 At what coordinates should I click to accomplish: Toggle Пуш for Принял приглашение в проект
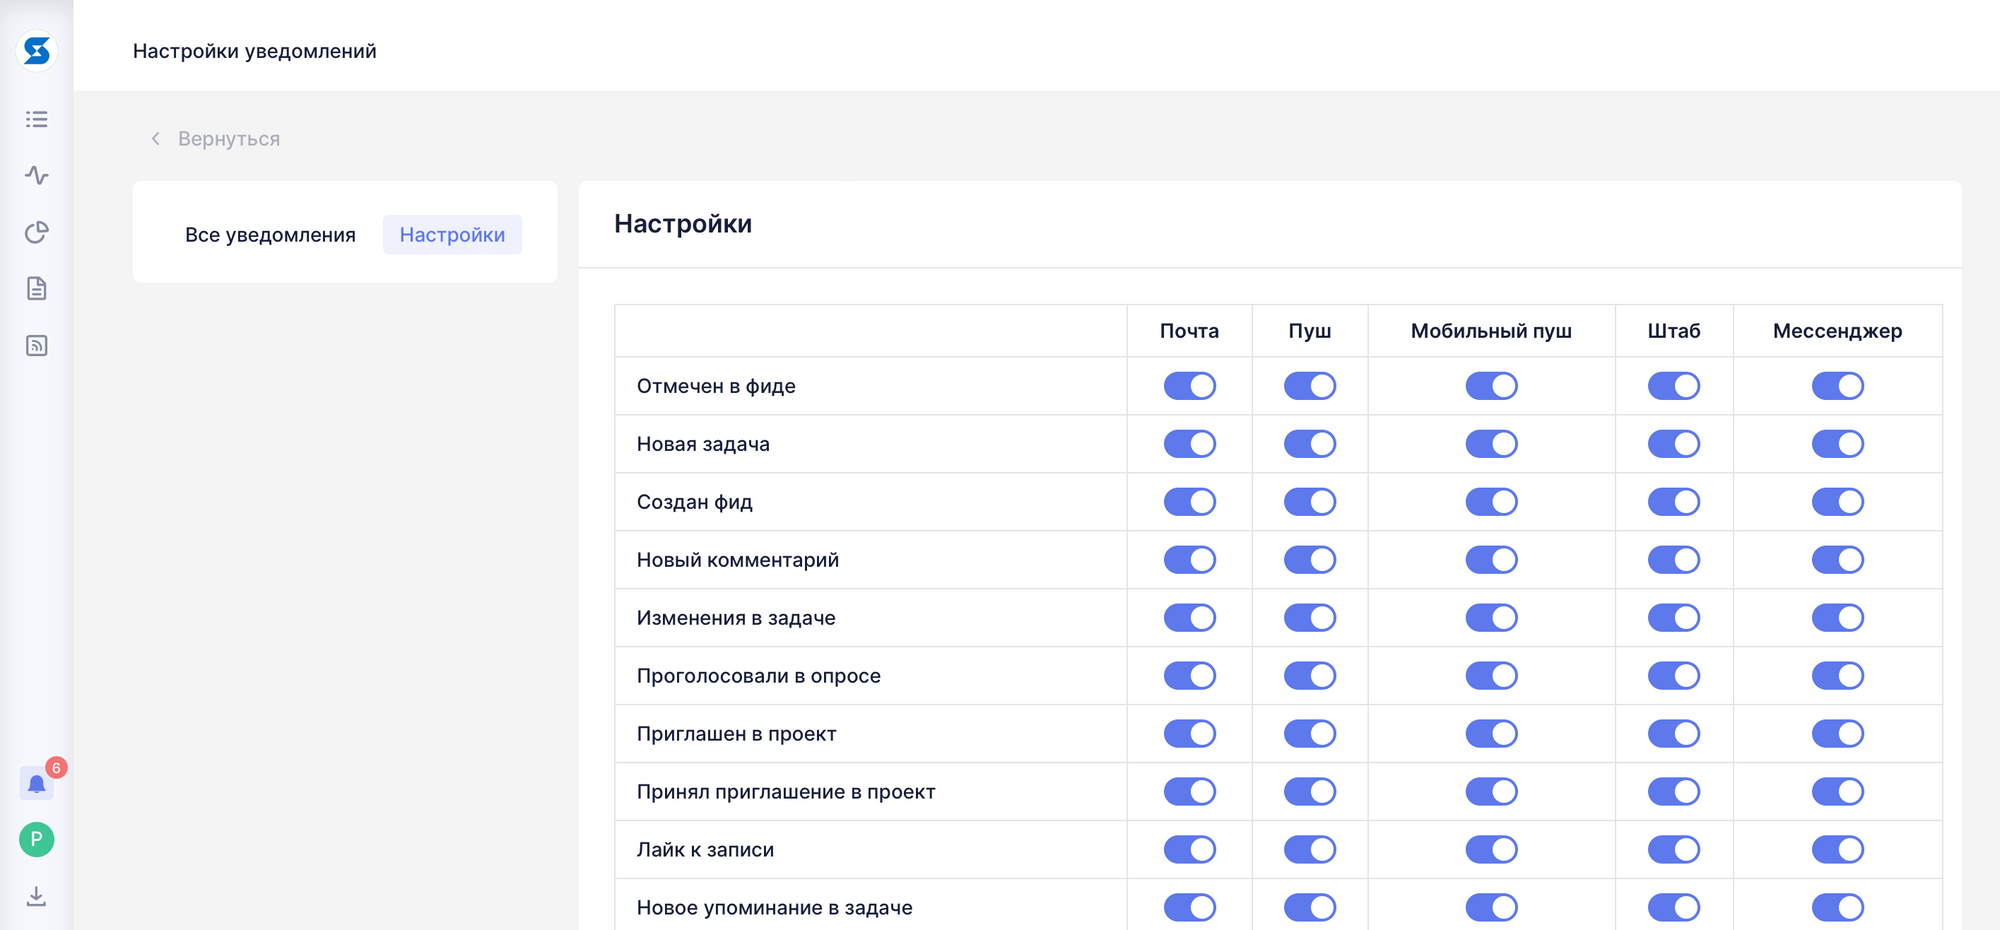[1310, 792]
